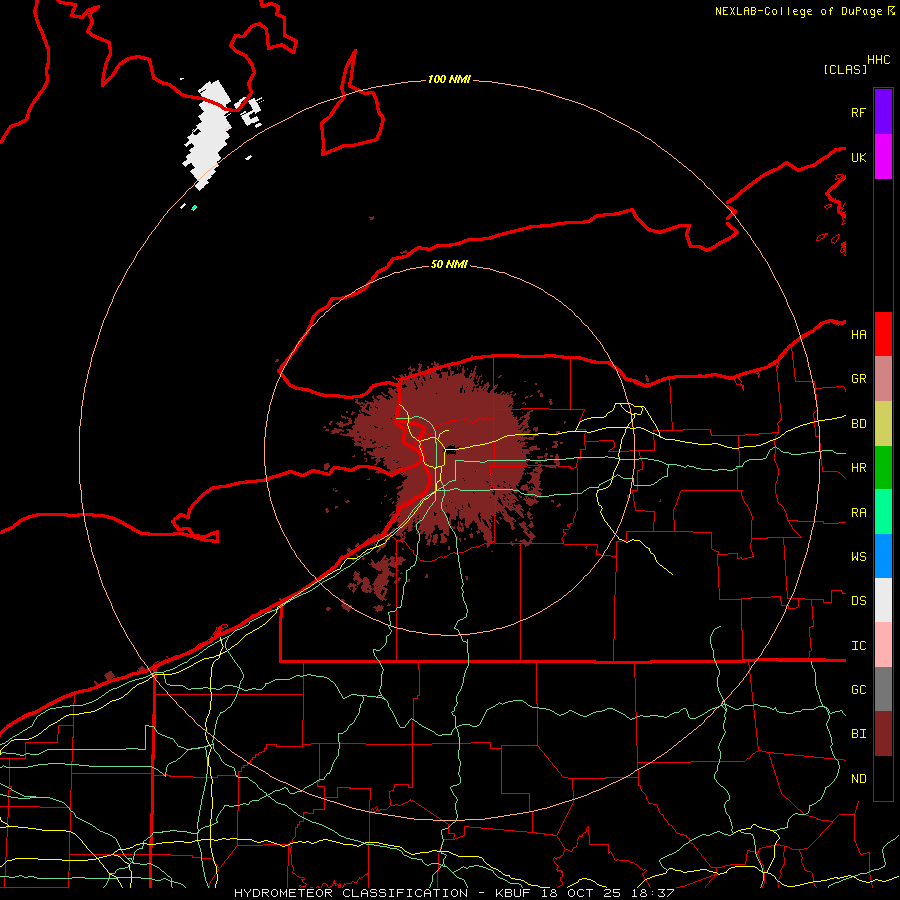Click the RA legend label
Viewport: 900px width, 900px height.
tap(859, 513)
